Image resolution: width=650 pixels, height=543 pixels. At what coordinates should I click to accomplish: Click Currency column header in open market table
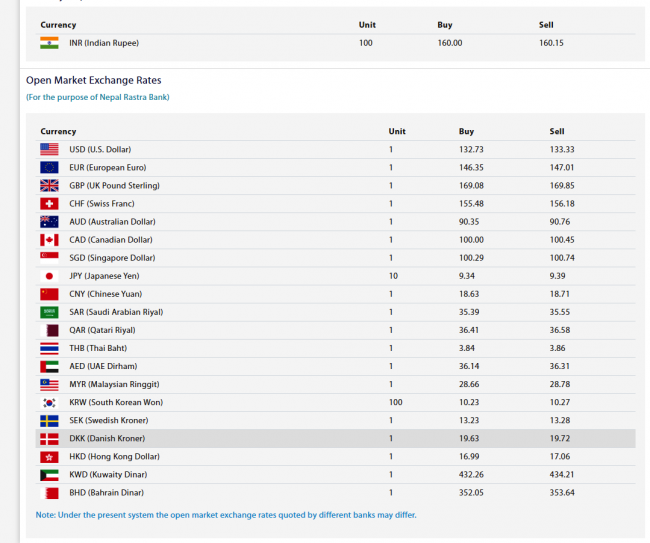[x=58, y=131]
